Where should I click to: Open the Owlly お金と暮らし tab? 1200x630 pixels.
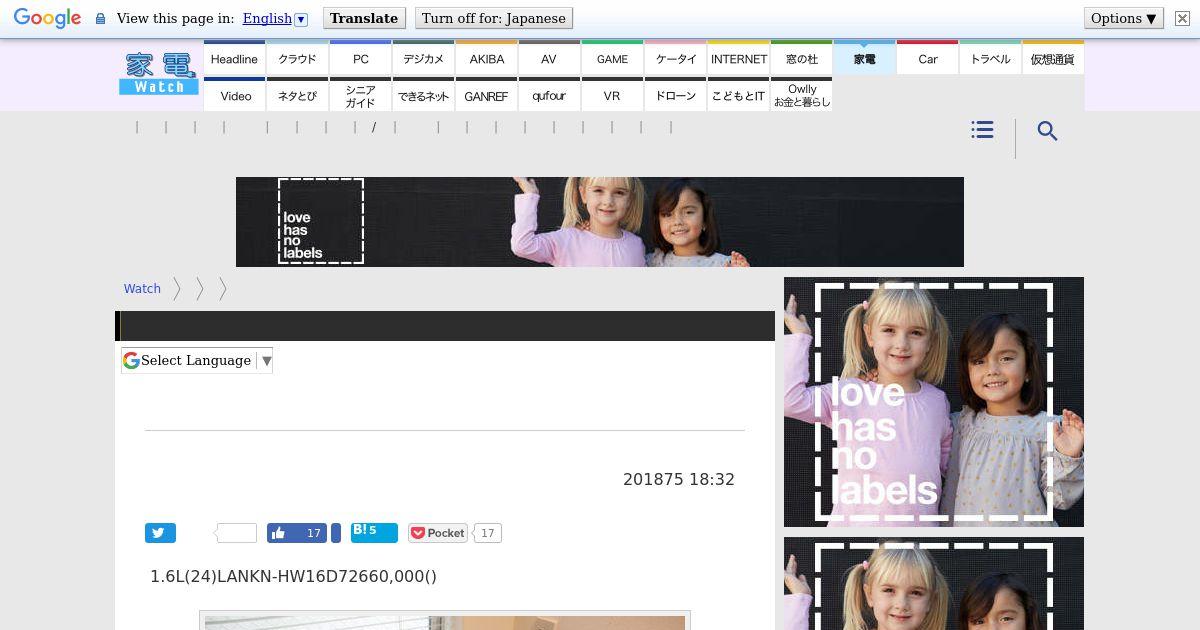(801, 95)
